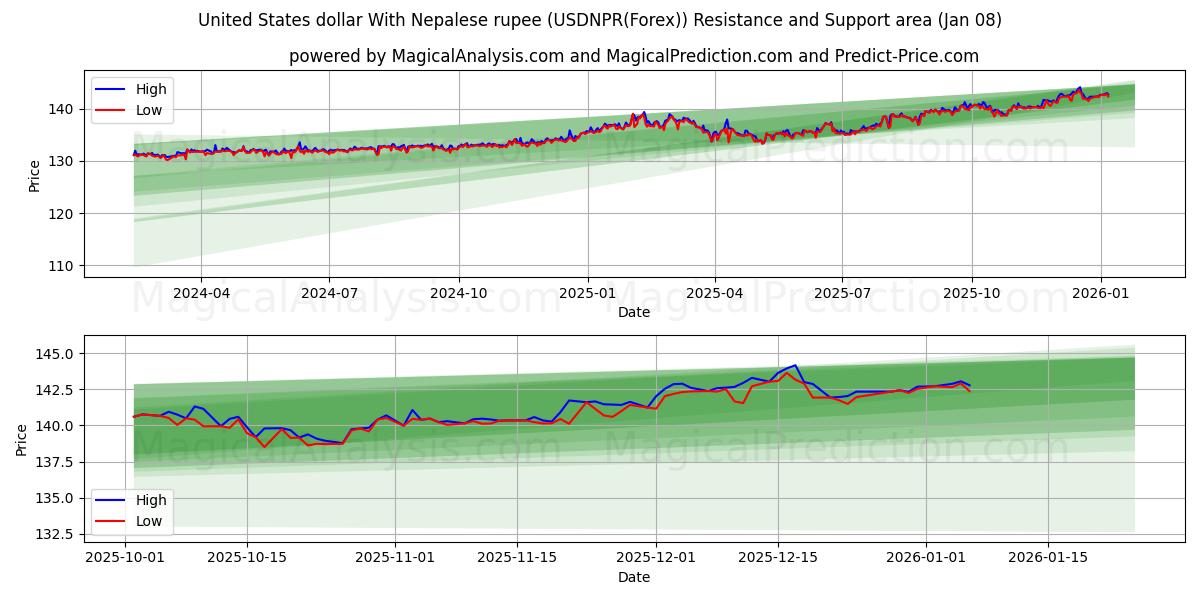The height and width of the screenshot is (600, 1200).
Task: Click the Date axis label on bottom chart
Action: (x=636, y=577)
